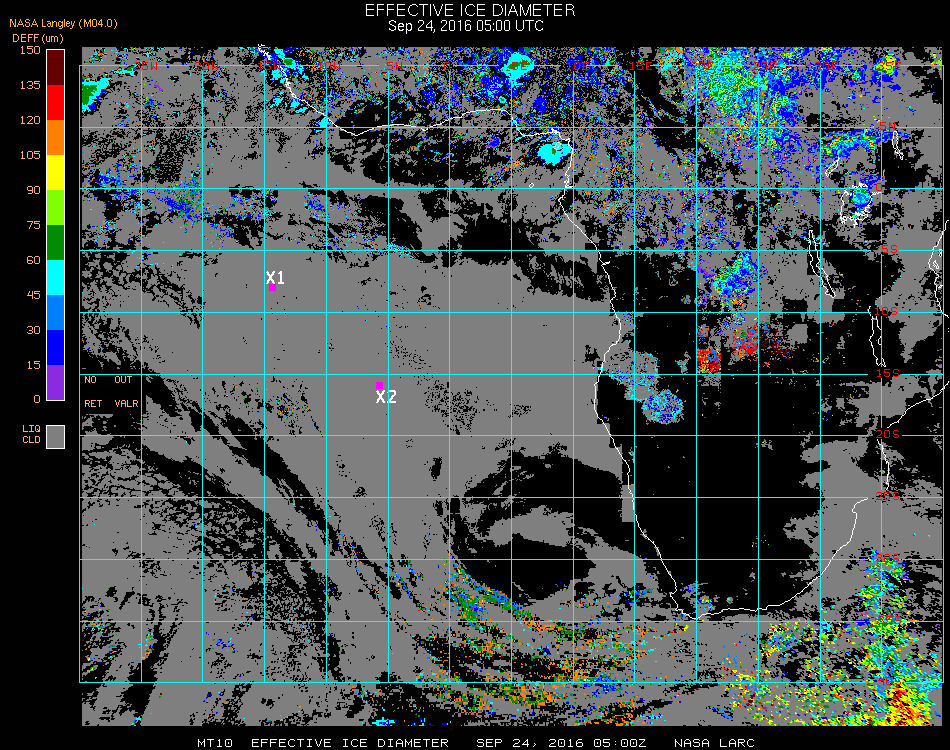The width and height of the screenshot is (950, 750).
Task: Click the 20S latitude label
Action: point(888,435)
